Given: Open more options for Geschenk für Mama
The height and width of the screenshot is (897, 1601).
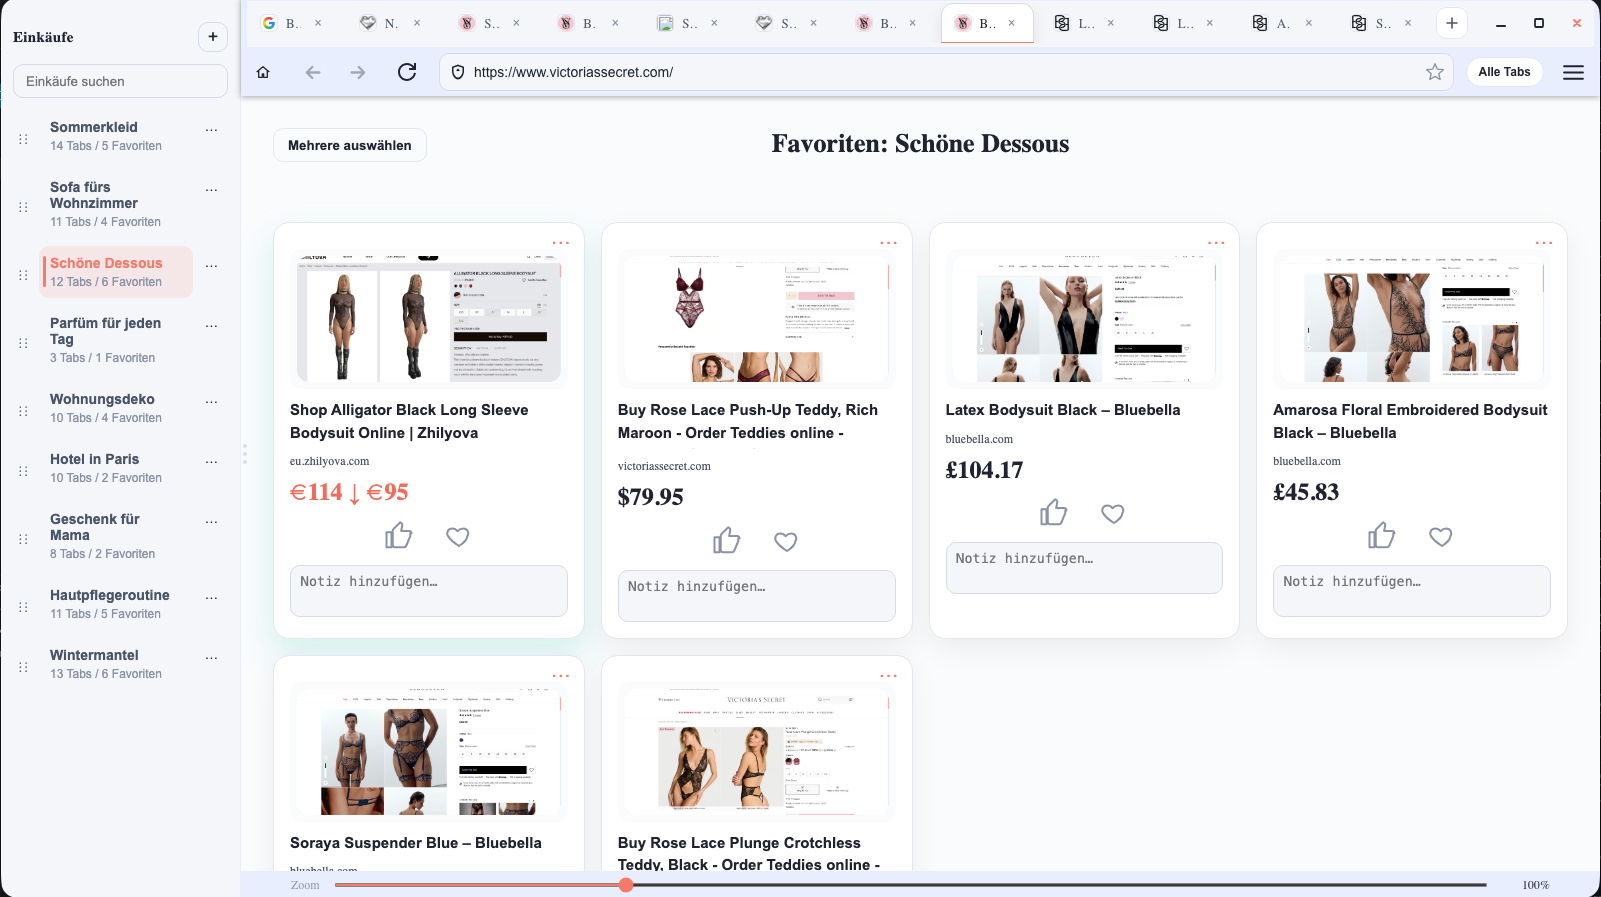Looking at the screenshot, I should pyautogui.click(x=211, y=521).
